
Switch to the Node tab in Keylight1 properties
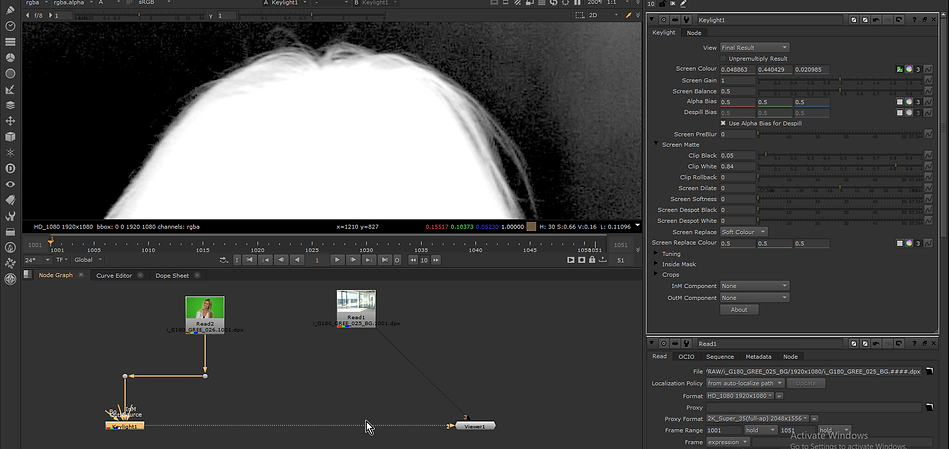(x=694, y=33)
